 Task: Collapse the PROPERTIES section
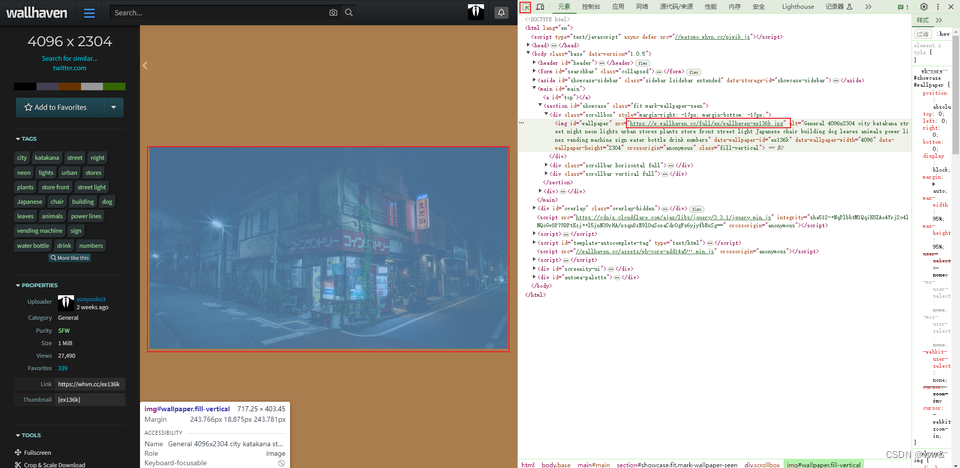(37, 285)
